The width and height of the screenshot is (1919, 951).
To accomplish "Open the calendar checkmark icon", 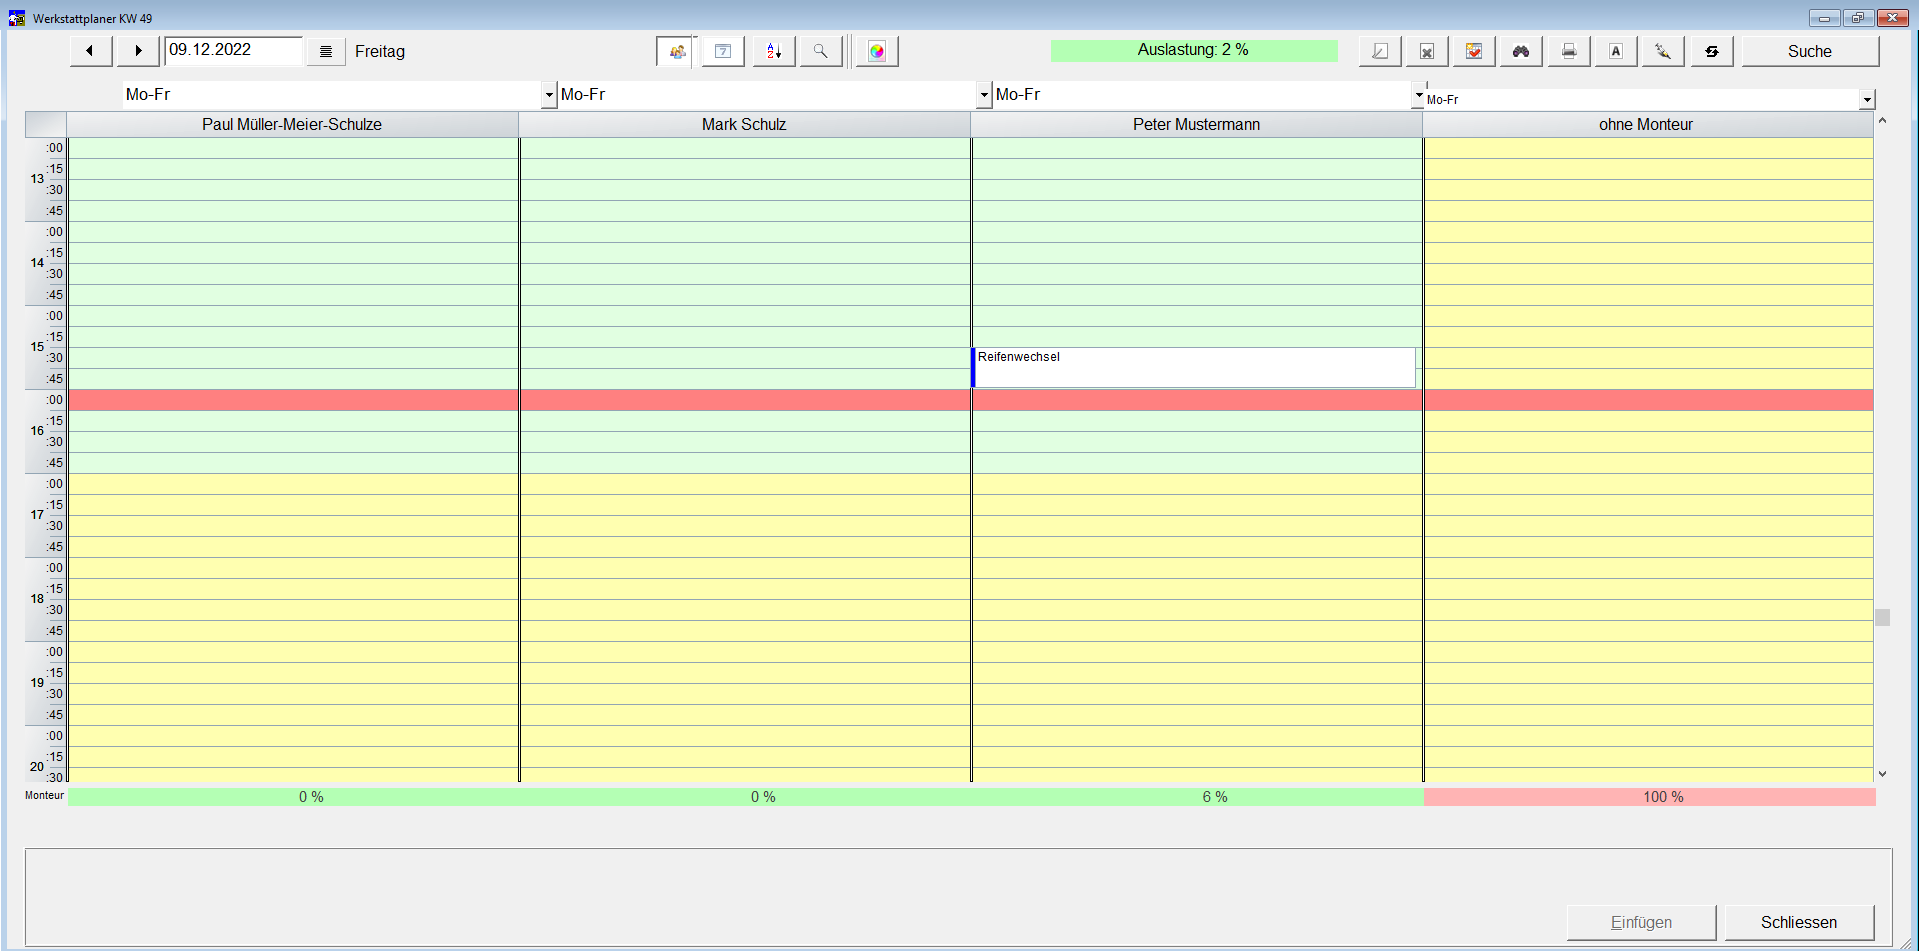I will click(x=1474, y=51).
